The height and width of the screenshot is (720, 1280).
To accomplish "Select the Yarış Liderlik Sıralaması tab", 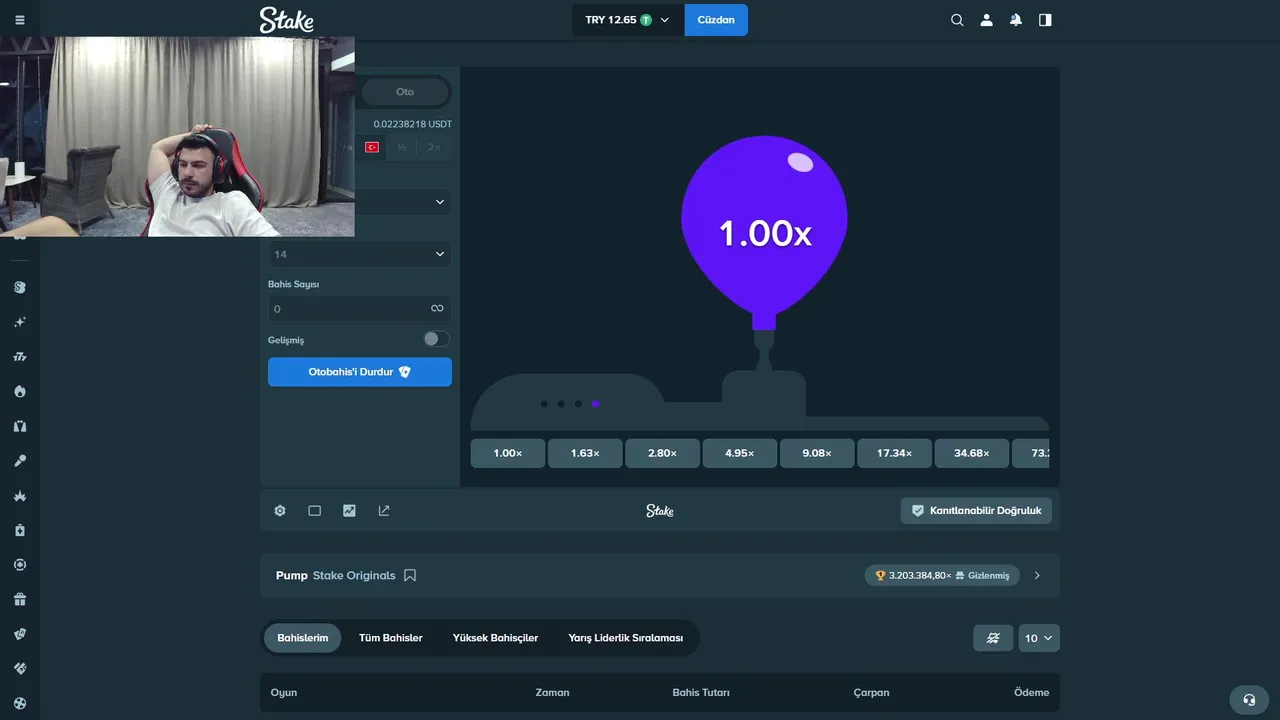I will 626,638.
